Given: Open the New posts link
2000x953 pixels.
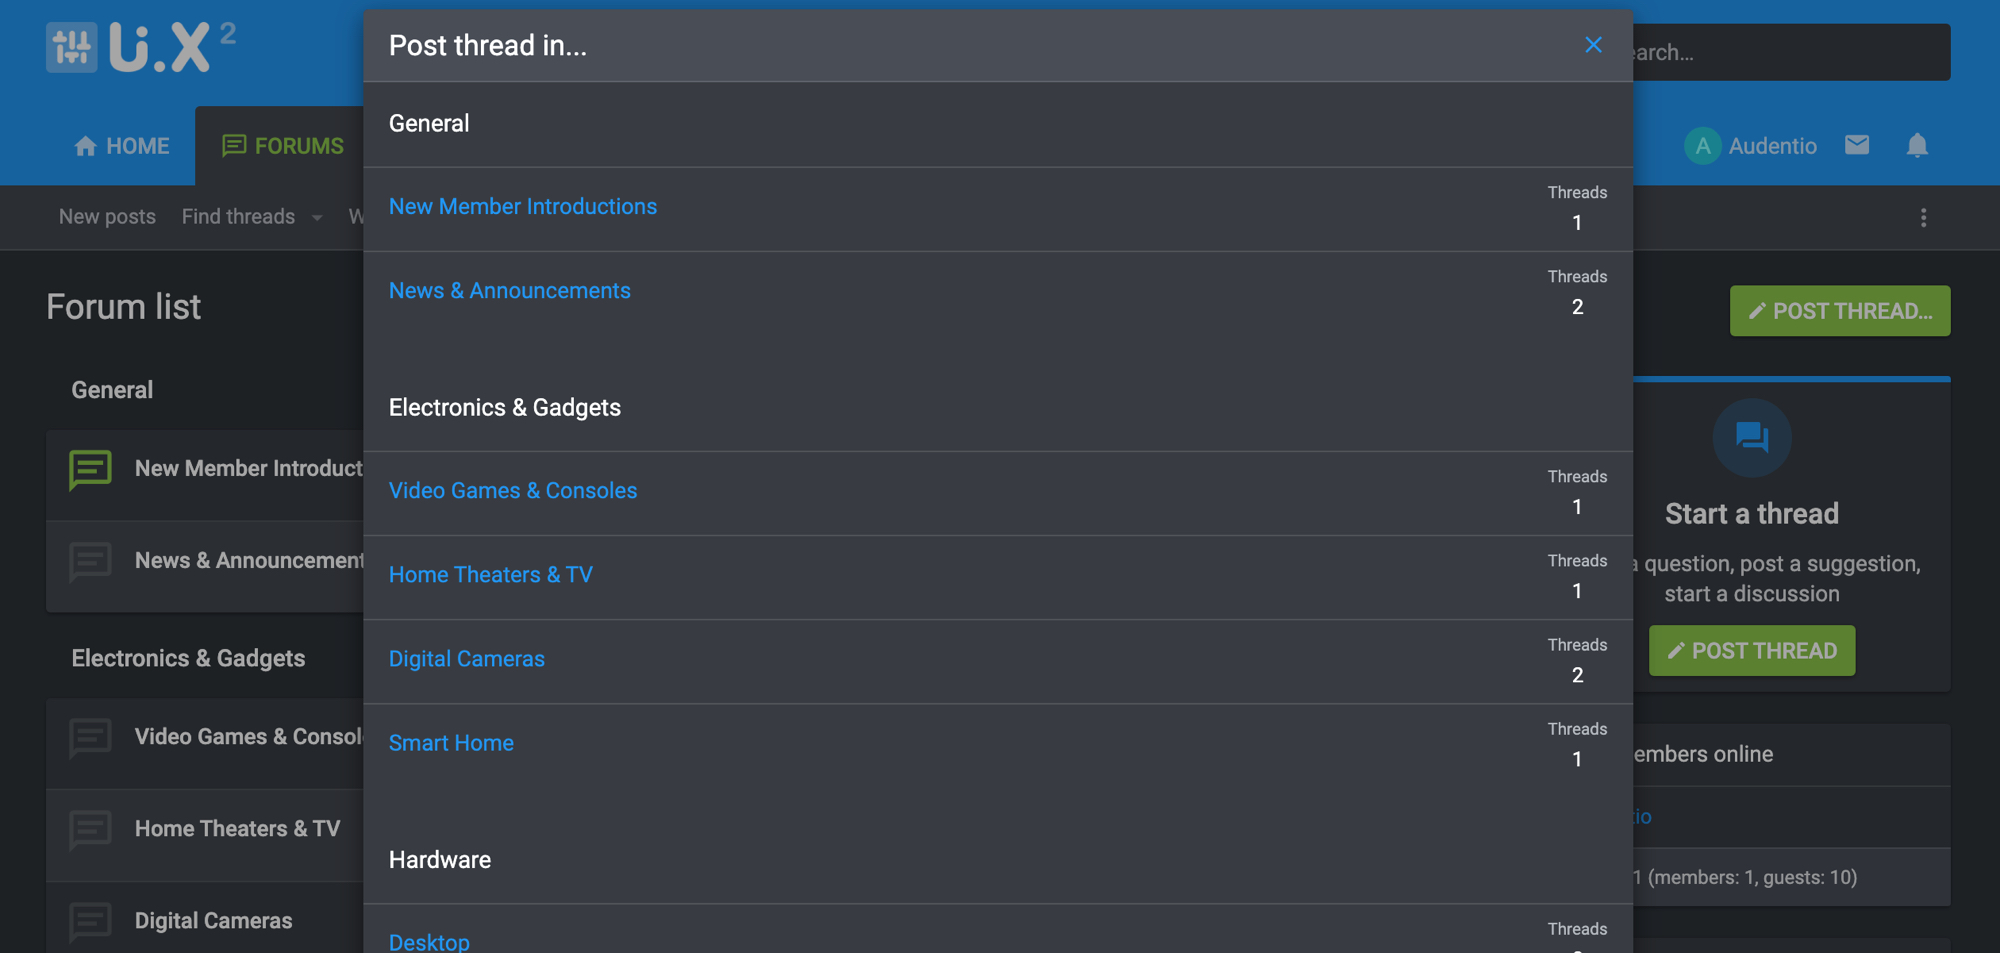Looking at the screenshot, I should coord(107,217).
